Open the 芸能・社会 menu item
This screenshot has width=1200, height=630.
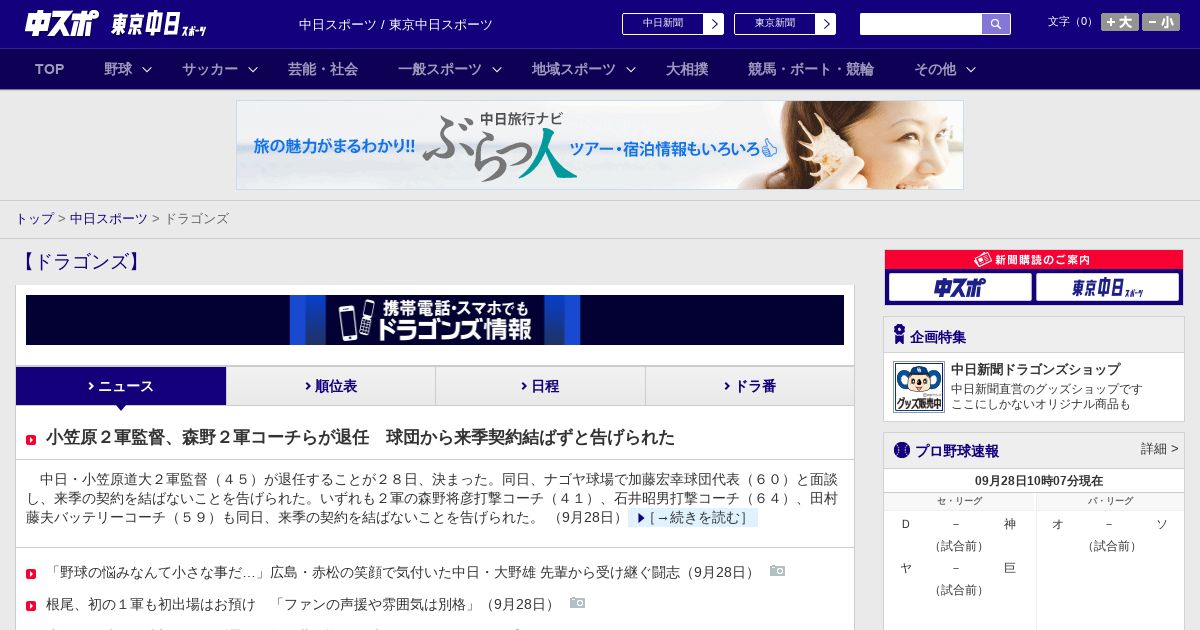[x=323, y=69]
